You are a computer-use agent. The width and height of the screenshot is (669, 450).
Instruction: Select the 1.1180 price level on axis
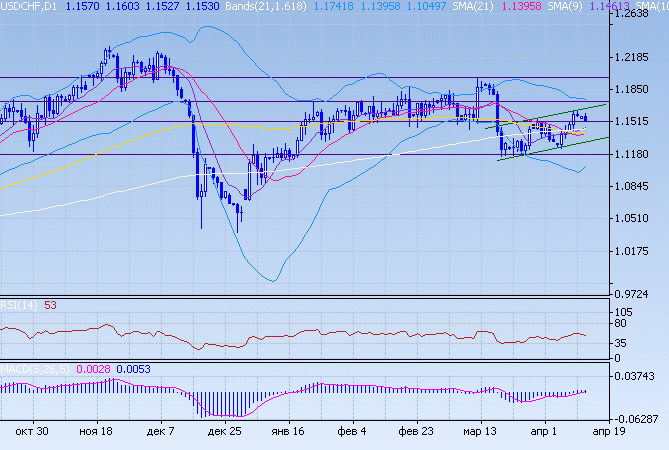[x=634, y=155]
